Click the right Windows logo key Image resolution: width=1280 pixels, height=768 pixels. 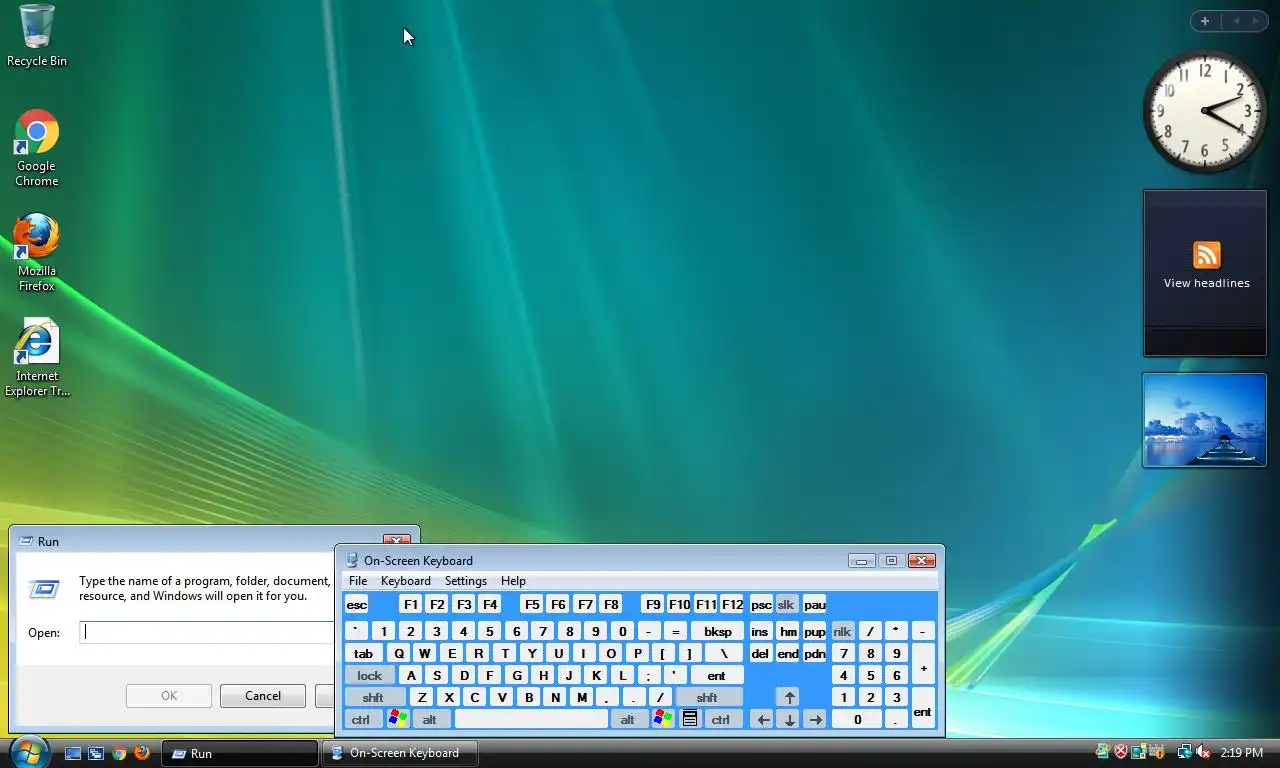[662, 719]
